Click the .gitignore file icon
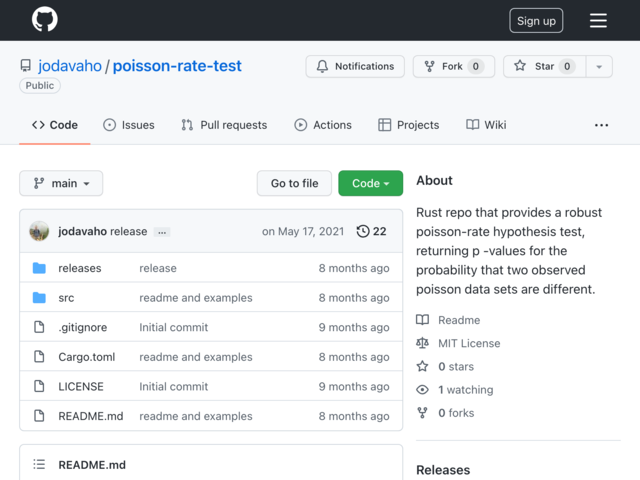640x480 pixels. pyautogui.click(x=39, y=327)
